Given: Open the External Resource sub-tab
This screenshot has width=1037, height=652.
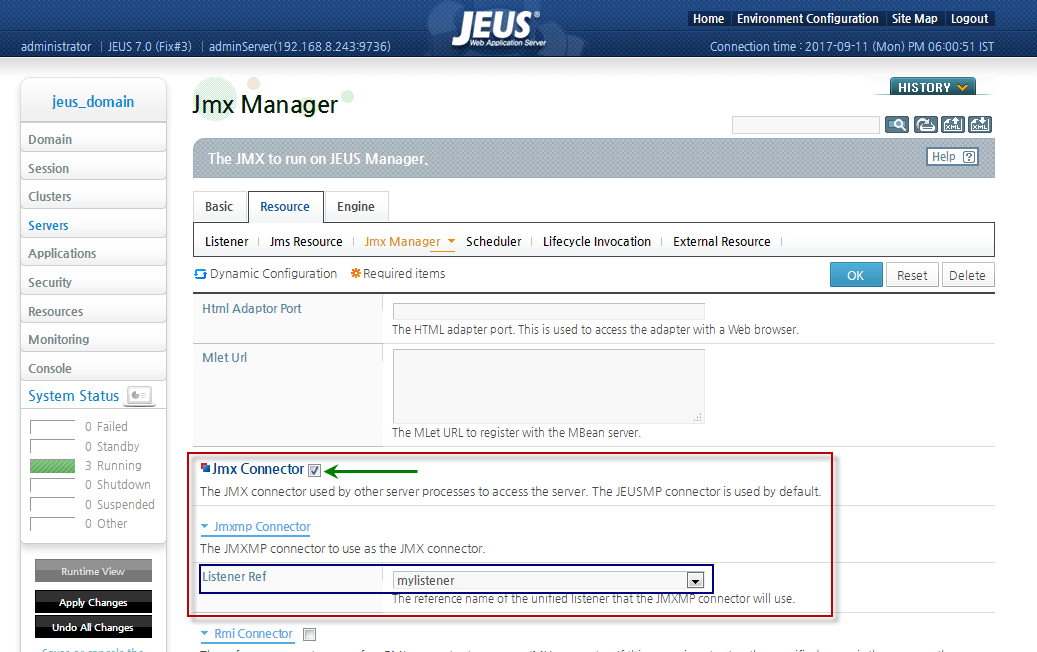Looking at the screenshot, I should coord(722,241).
